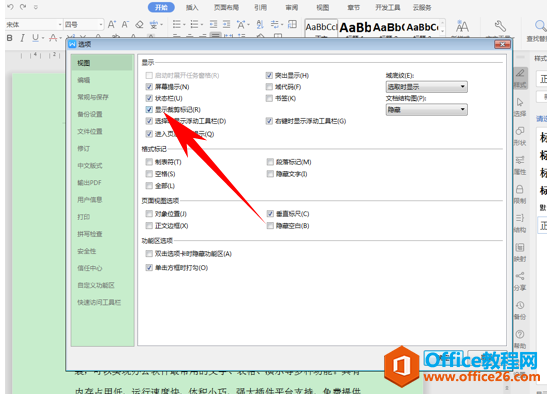
Task: Click the decrease indent icon
Action: (x=213, y=24)
